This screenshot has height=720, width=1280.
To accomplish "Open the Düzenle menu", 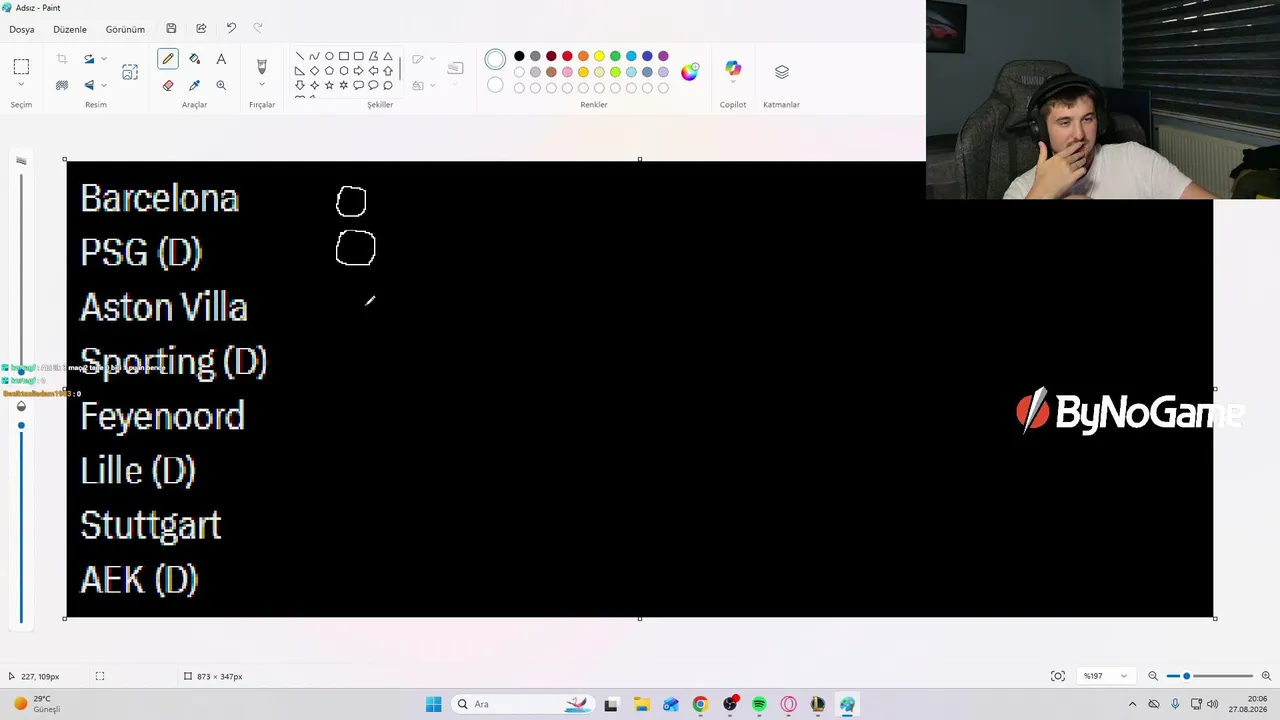I will coord(70,29).
